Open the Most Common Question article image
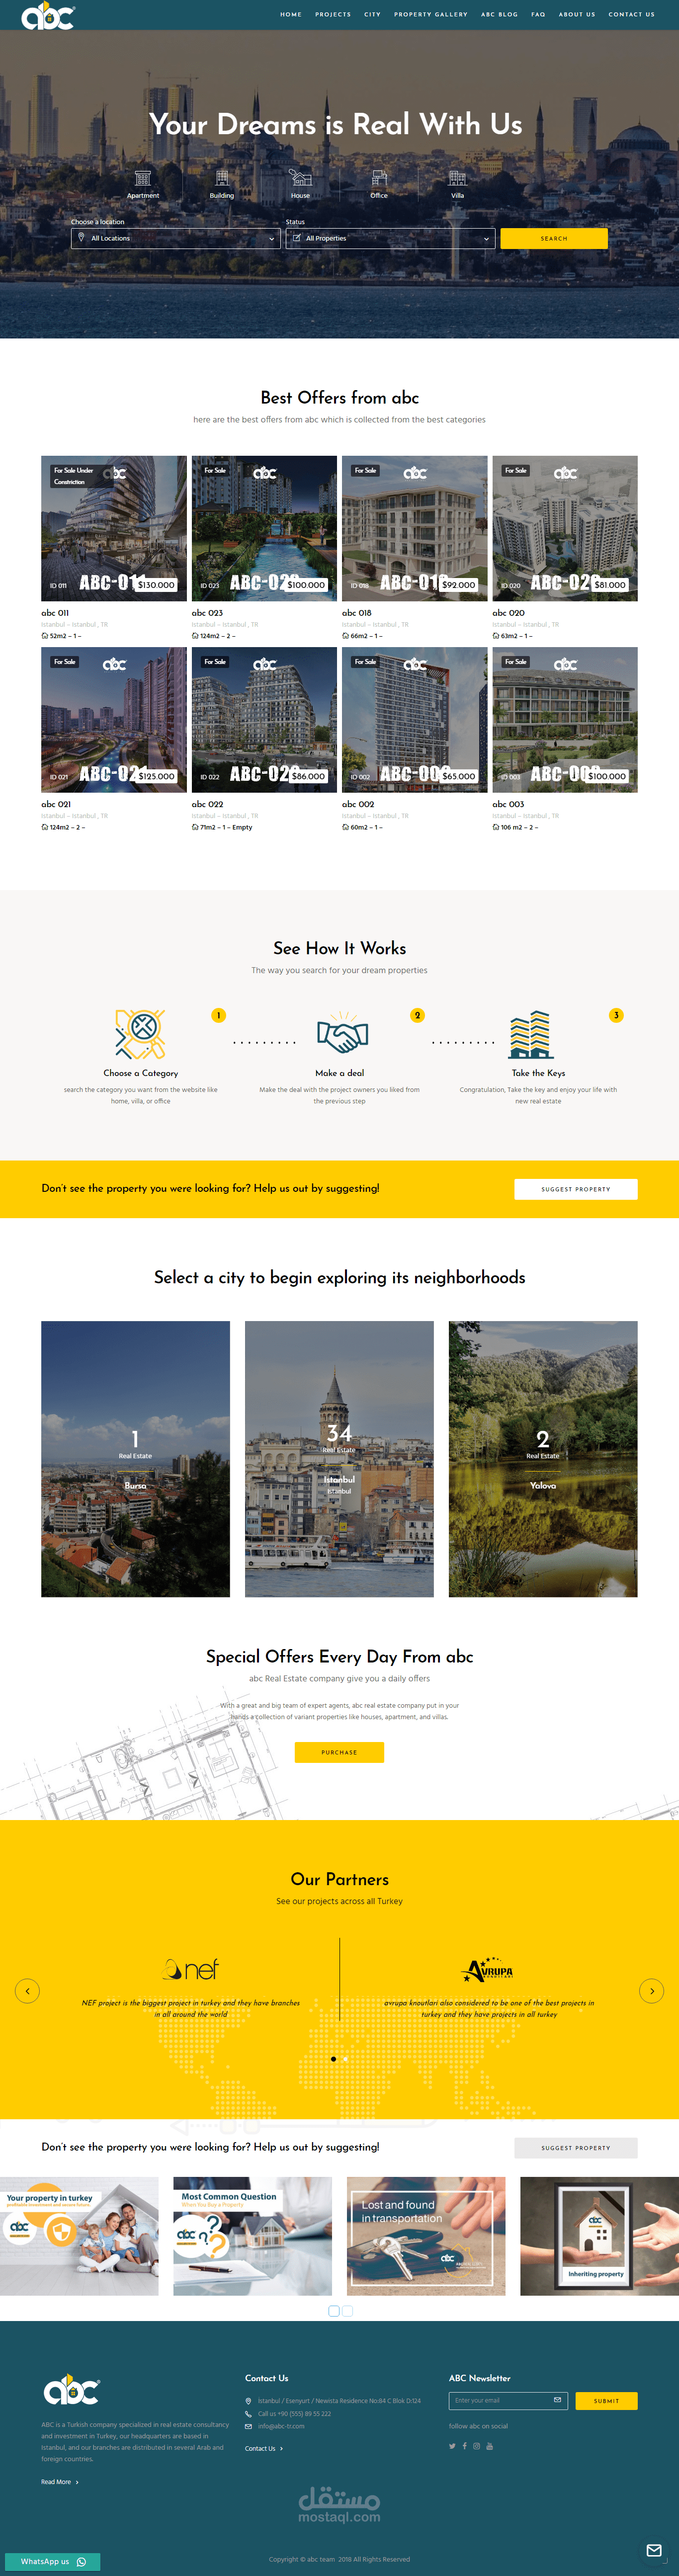Image resolution: width=679 pixels, height=2576 pixels. click(x=253, y=2236)
